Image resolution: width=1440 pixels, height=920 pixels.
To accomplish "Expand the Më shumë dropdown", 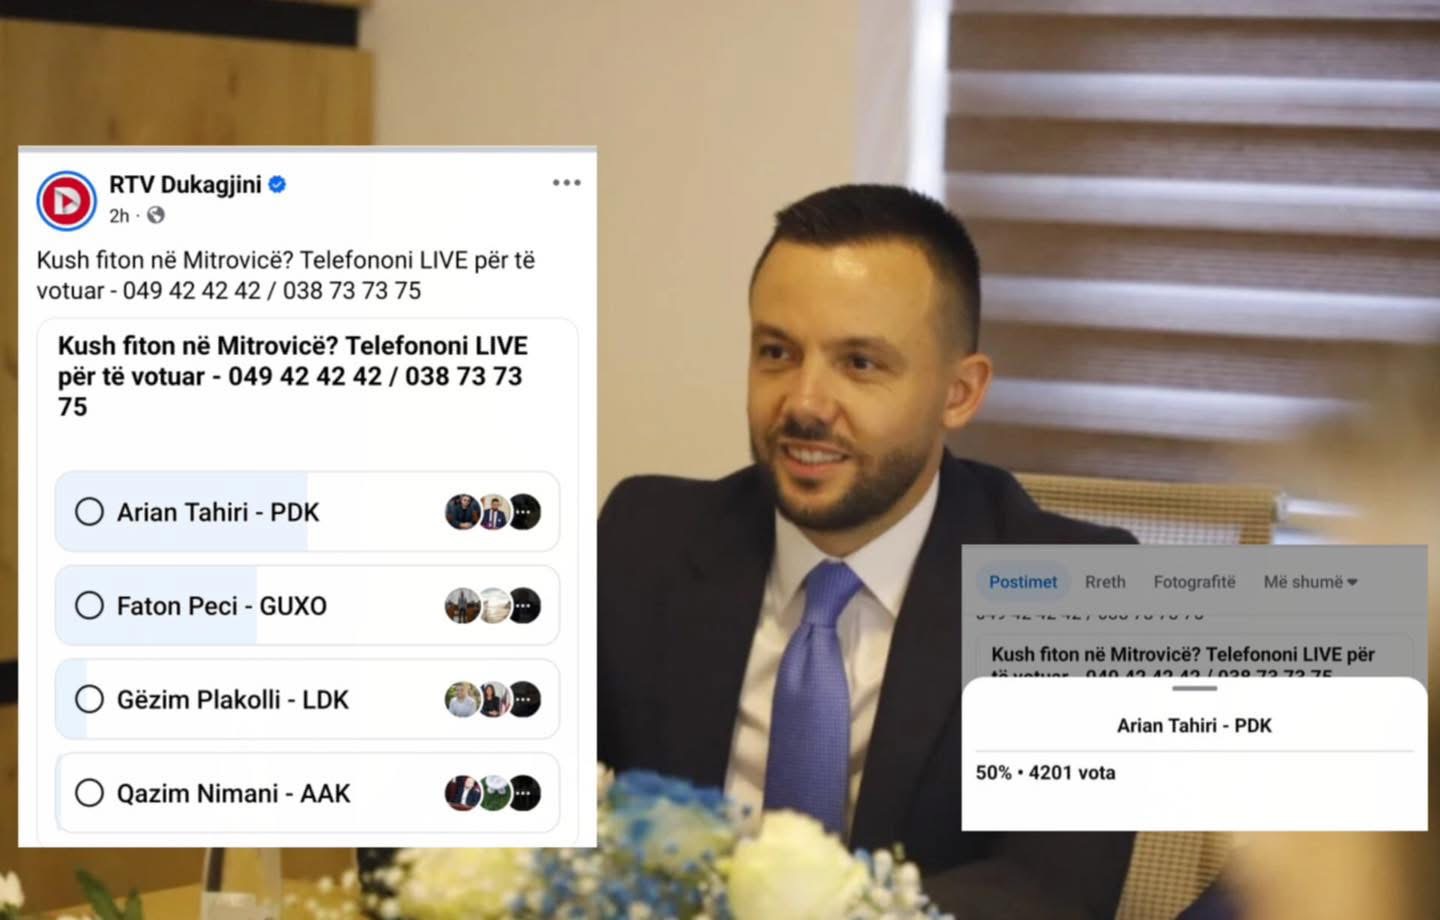I will (x=1310, y=582).
